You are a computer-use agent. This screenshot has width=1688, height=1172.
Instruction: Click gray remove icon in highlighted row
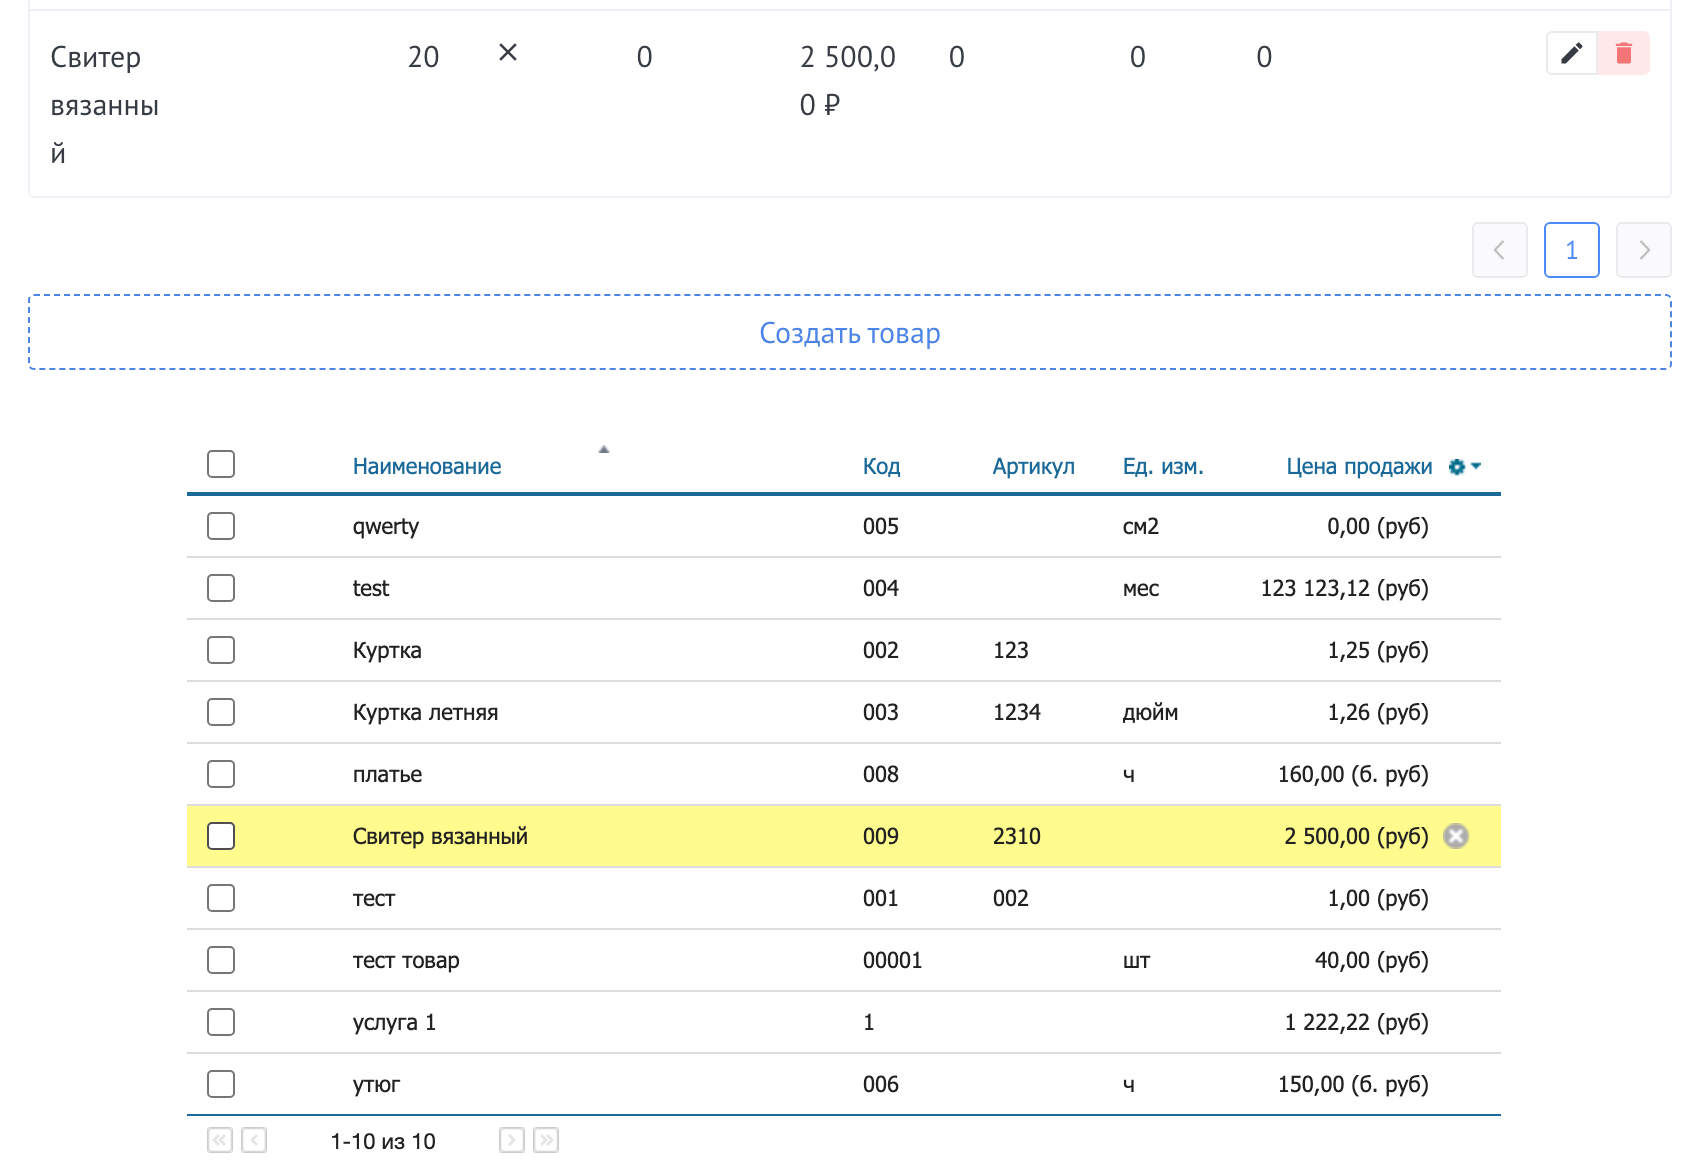pos(1456,836)
